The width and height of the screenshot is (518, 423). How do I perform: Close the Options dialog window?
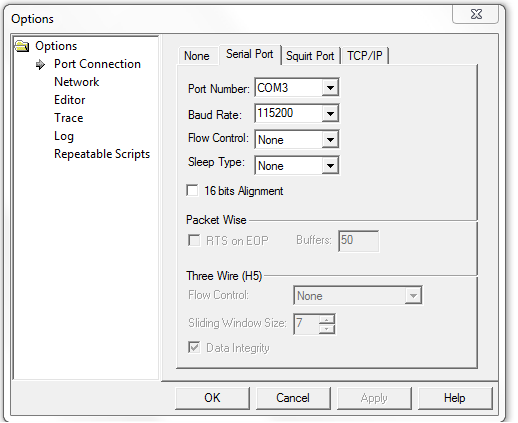[476, 14]
